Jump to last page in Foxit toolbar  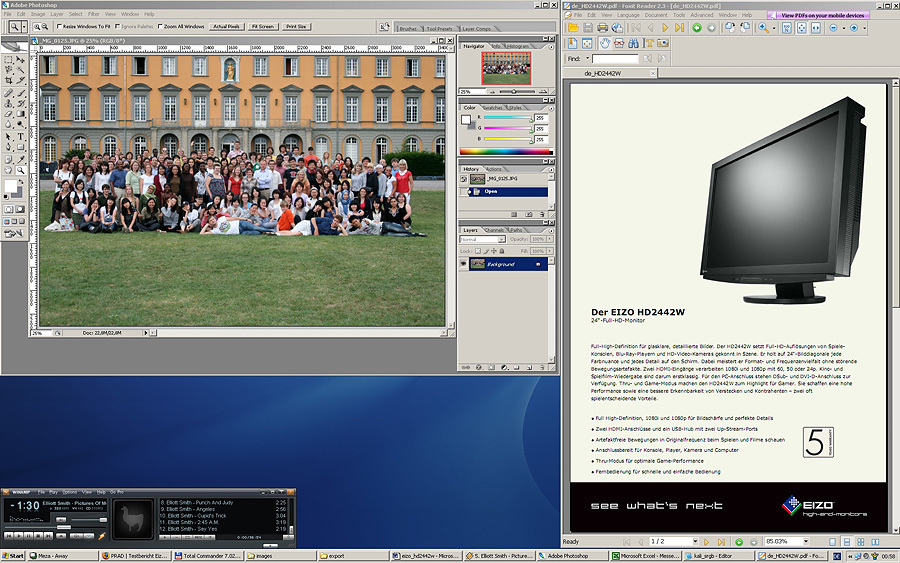pyautogui.click(x=680, y=28)
